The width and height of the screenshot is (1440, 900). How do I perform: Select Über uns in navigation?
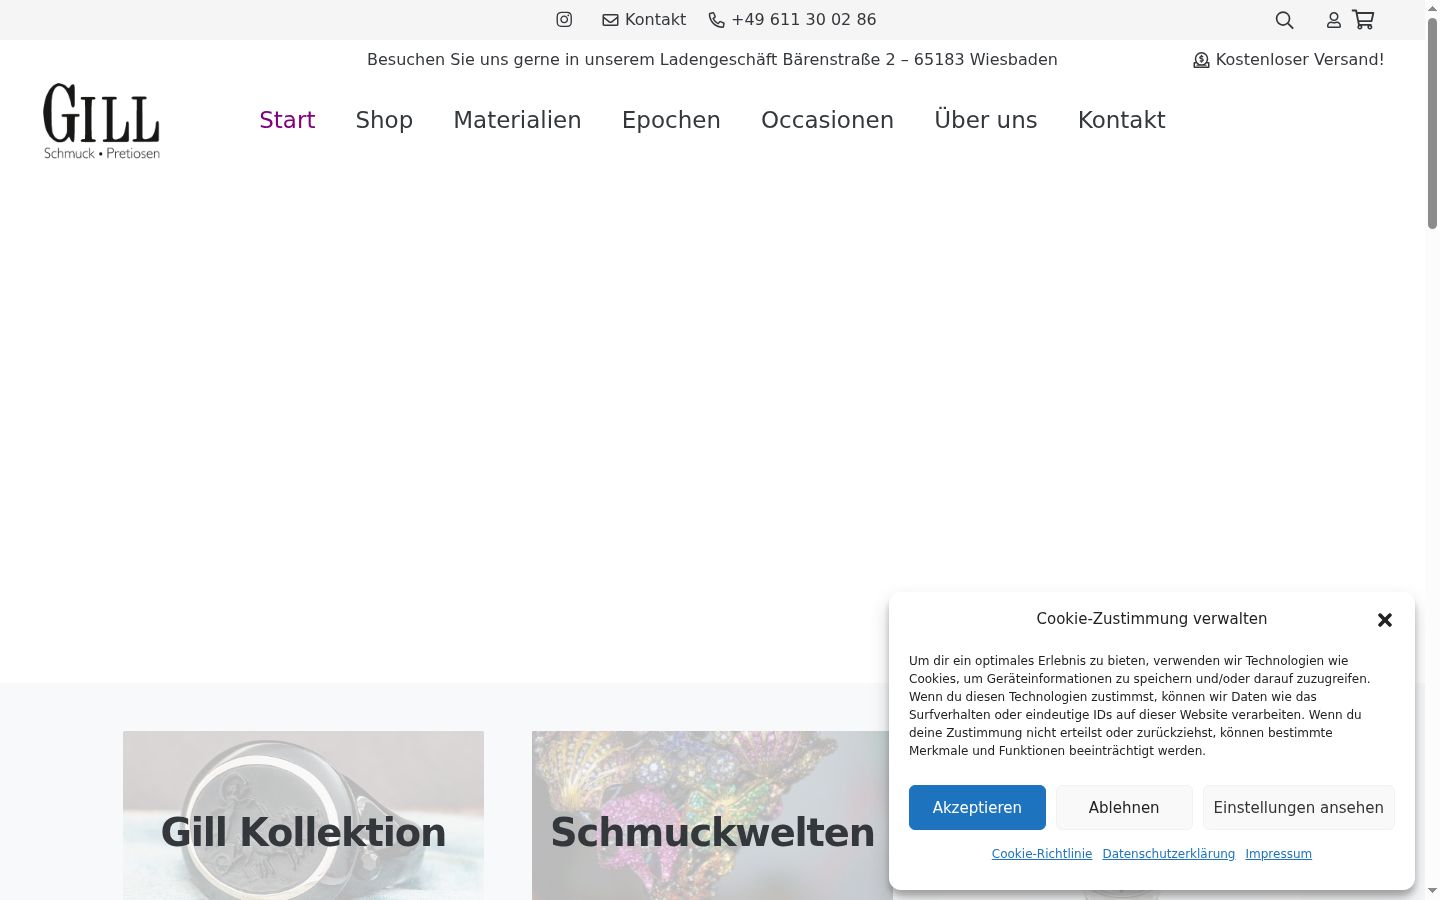click(x=985, y=120)
